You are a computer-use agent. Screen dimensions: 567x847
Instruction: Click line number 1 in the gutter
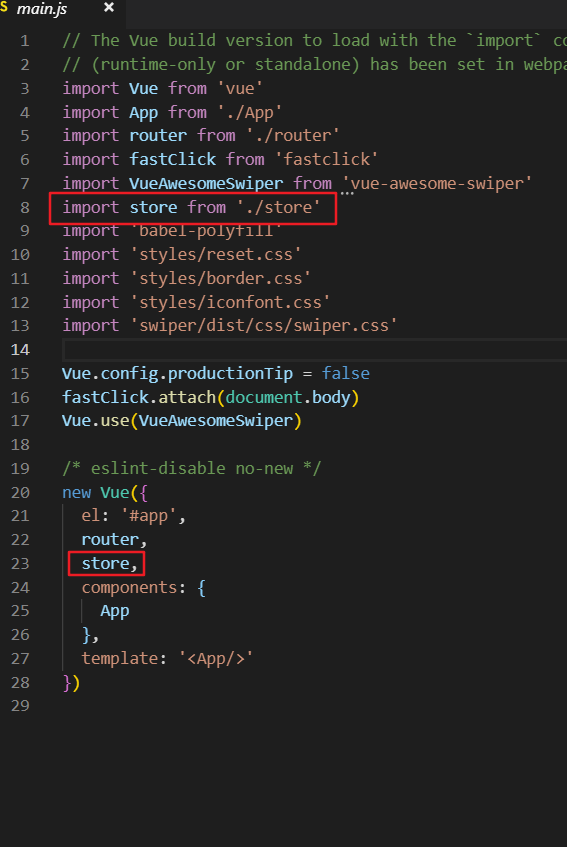pyautogui.click(x=24, y=41)
